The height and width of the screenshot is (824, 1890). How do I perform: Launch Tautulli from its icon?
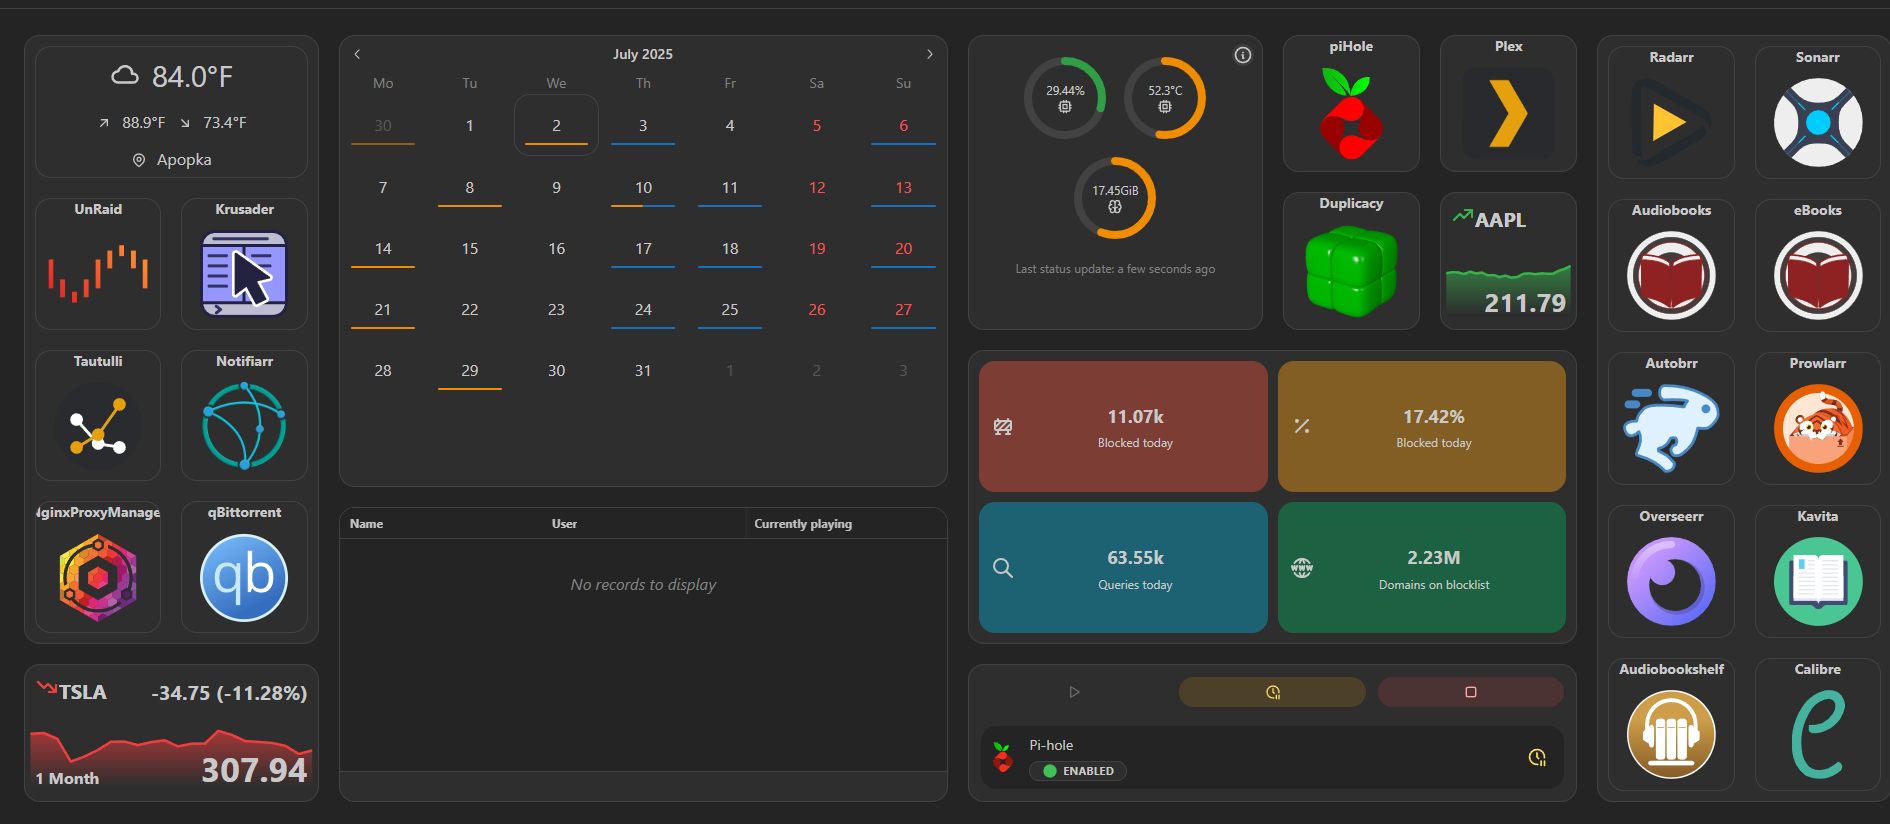(x=98, y=426)
